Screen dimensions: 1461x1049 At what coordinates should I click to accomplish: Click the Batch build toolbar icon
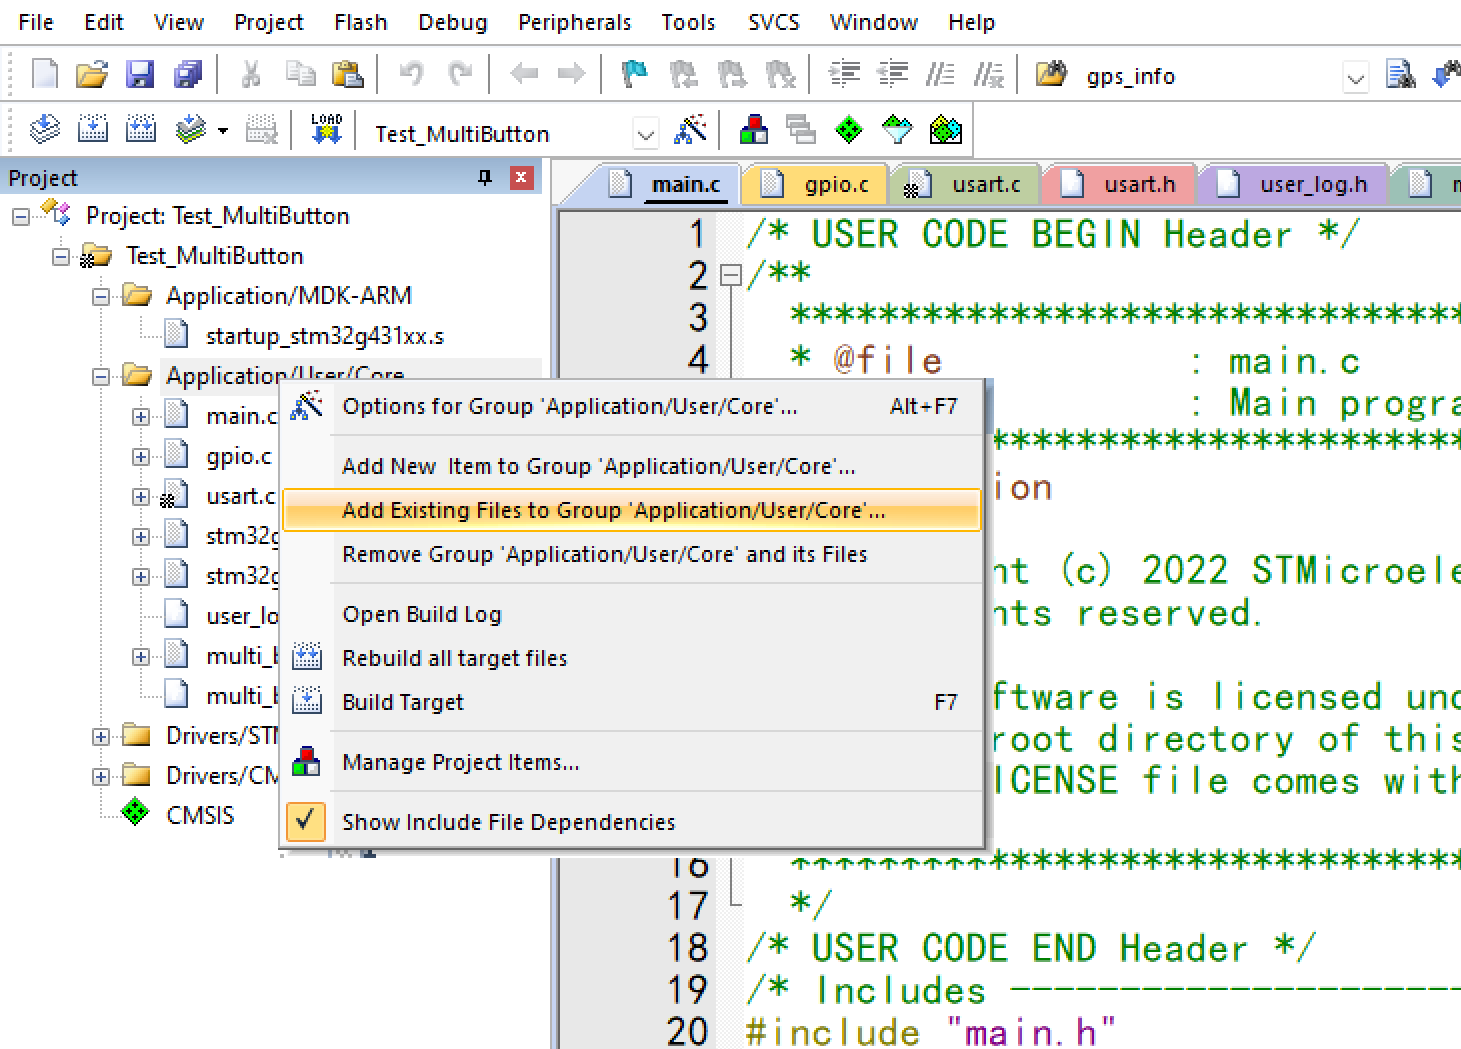[x=190, y=130]
